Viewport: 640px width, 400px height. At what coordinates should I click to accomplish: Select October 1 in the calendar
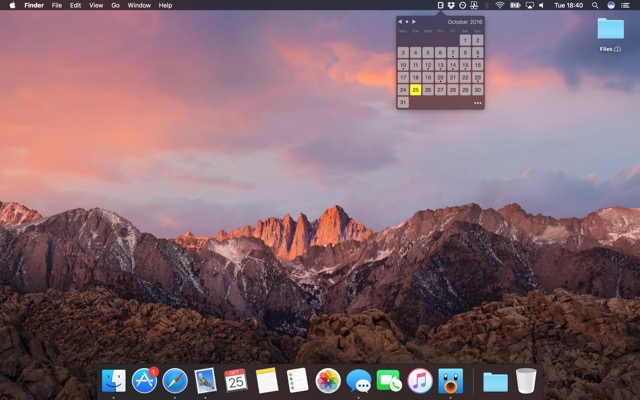(x=465, y=40)
